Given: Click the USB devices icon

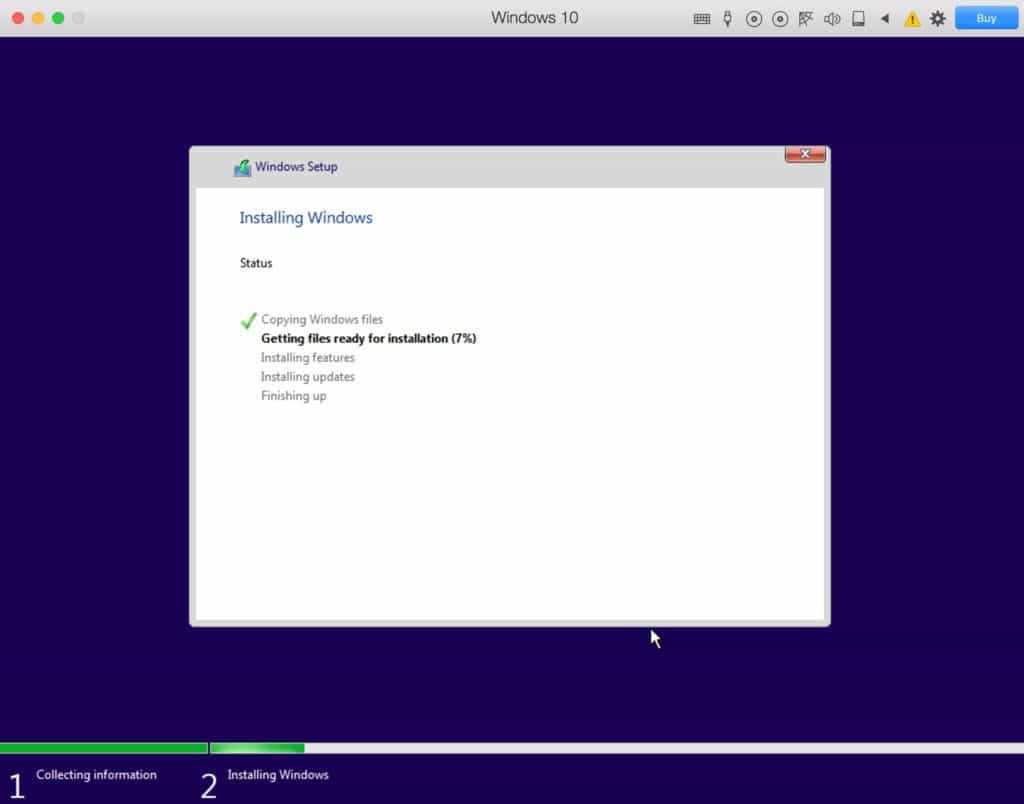Looking at the screenshot, I should pyautogui.click(x=728, y=18).
